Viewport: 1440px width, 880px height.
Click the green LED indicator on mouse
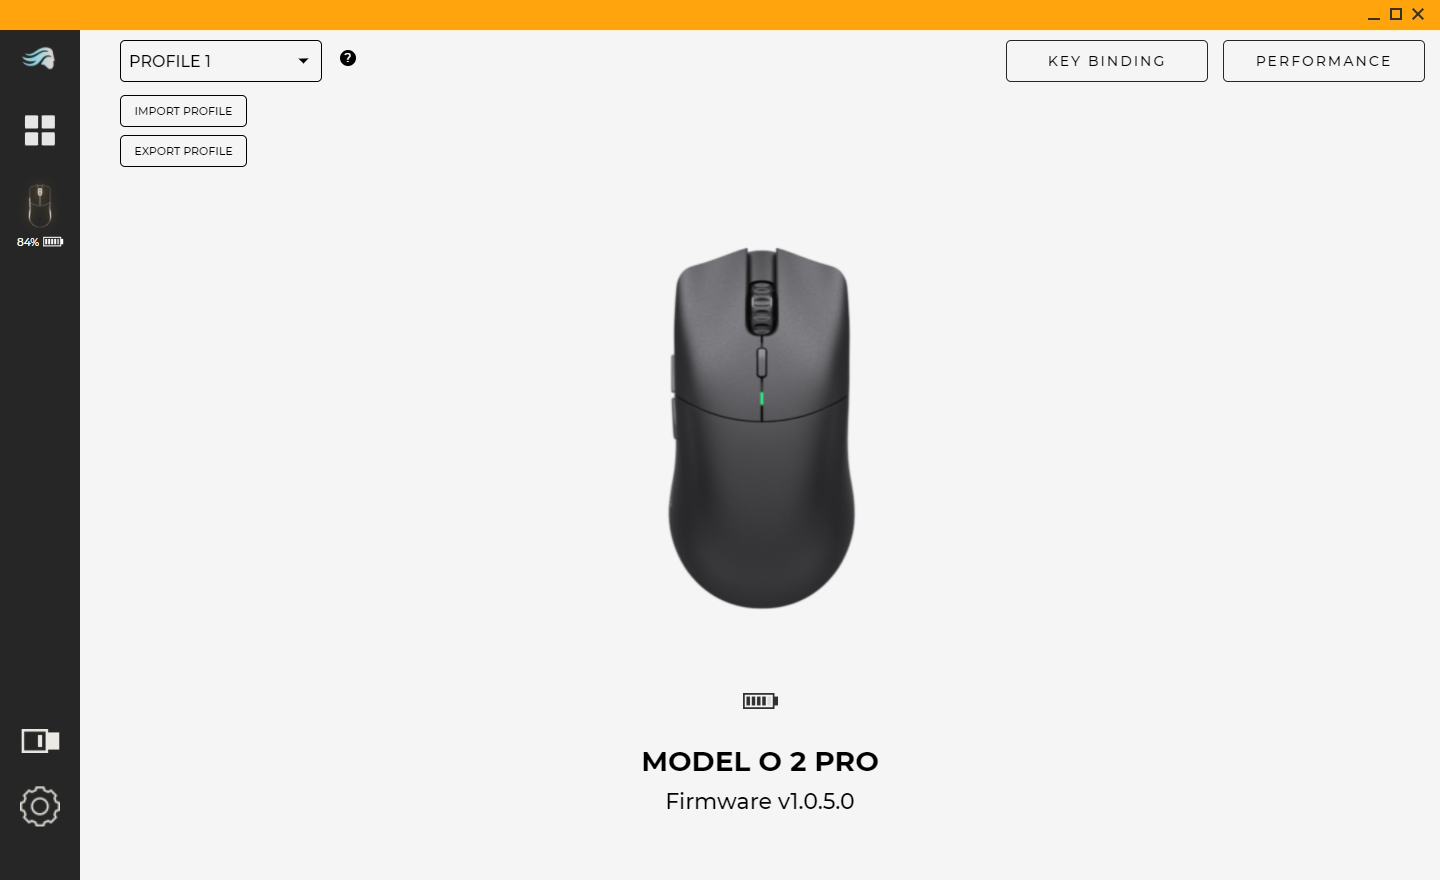(x=761, y=399)
